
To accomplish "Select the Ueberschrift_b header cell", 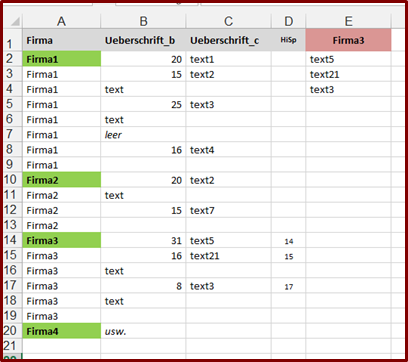I will (143, 40).
